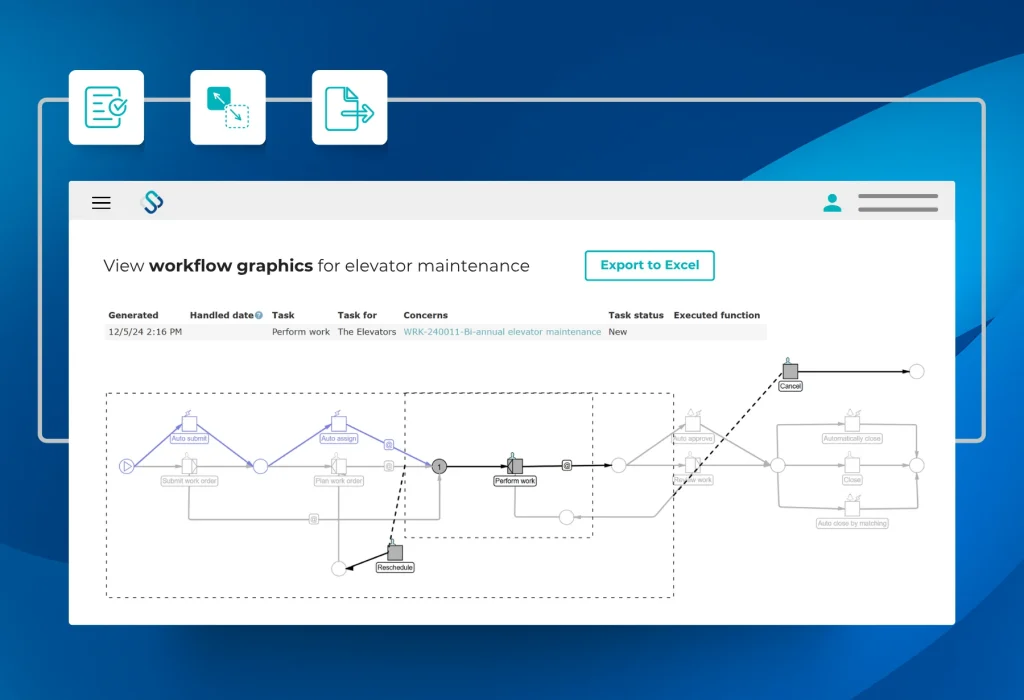Open the hamburger menu
This screenshot has height=700, width=1024.
coord(101,203)
